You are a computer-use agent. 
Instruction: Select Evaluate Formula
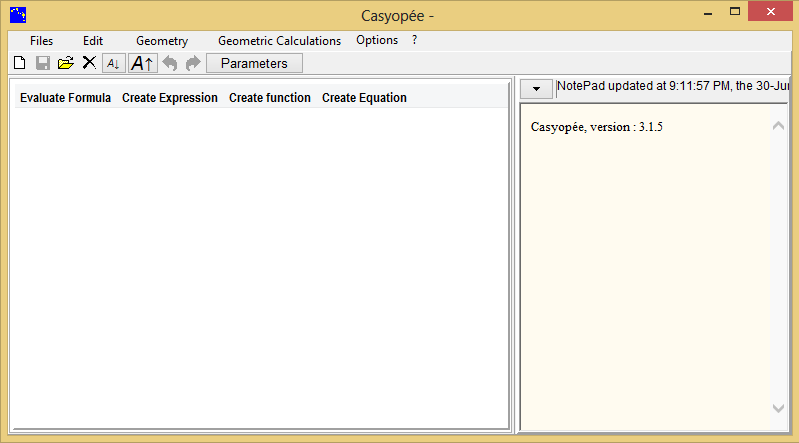[65, 98]
